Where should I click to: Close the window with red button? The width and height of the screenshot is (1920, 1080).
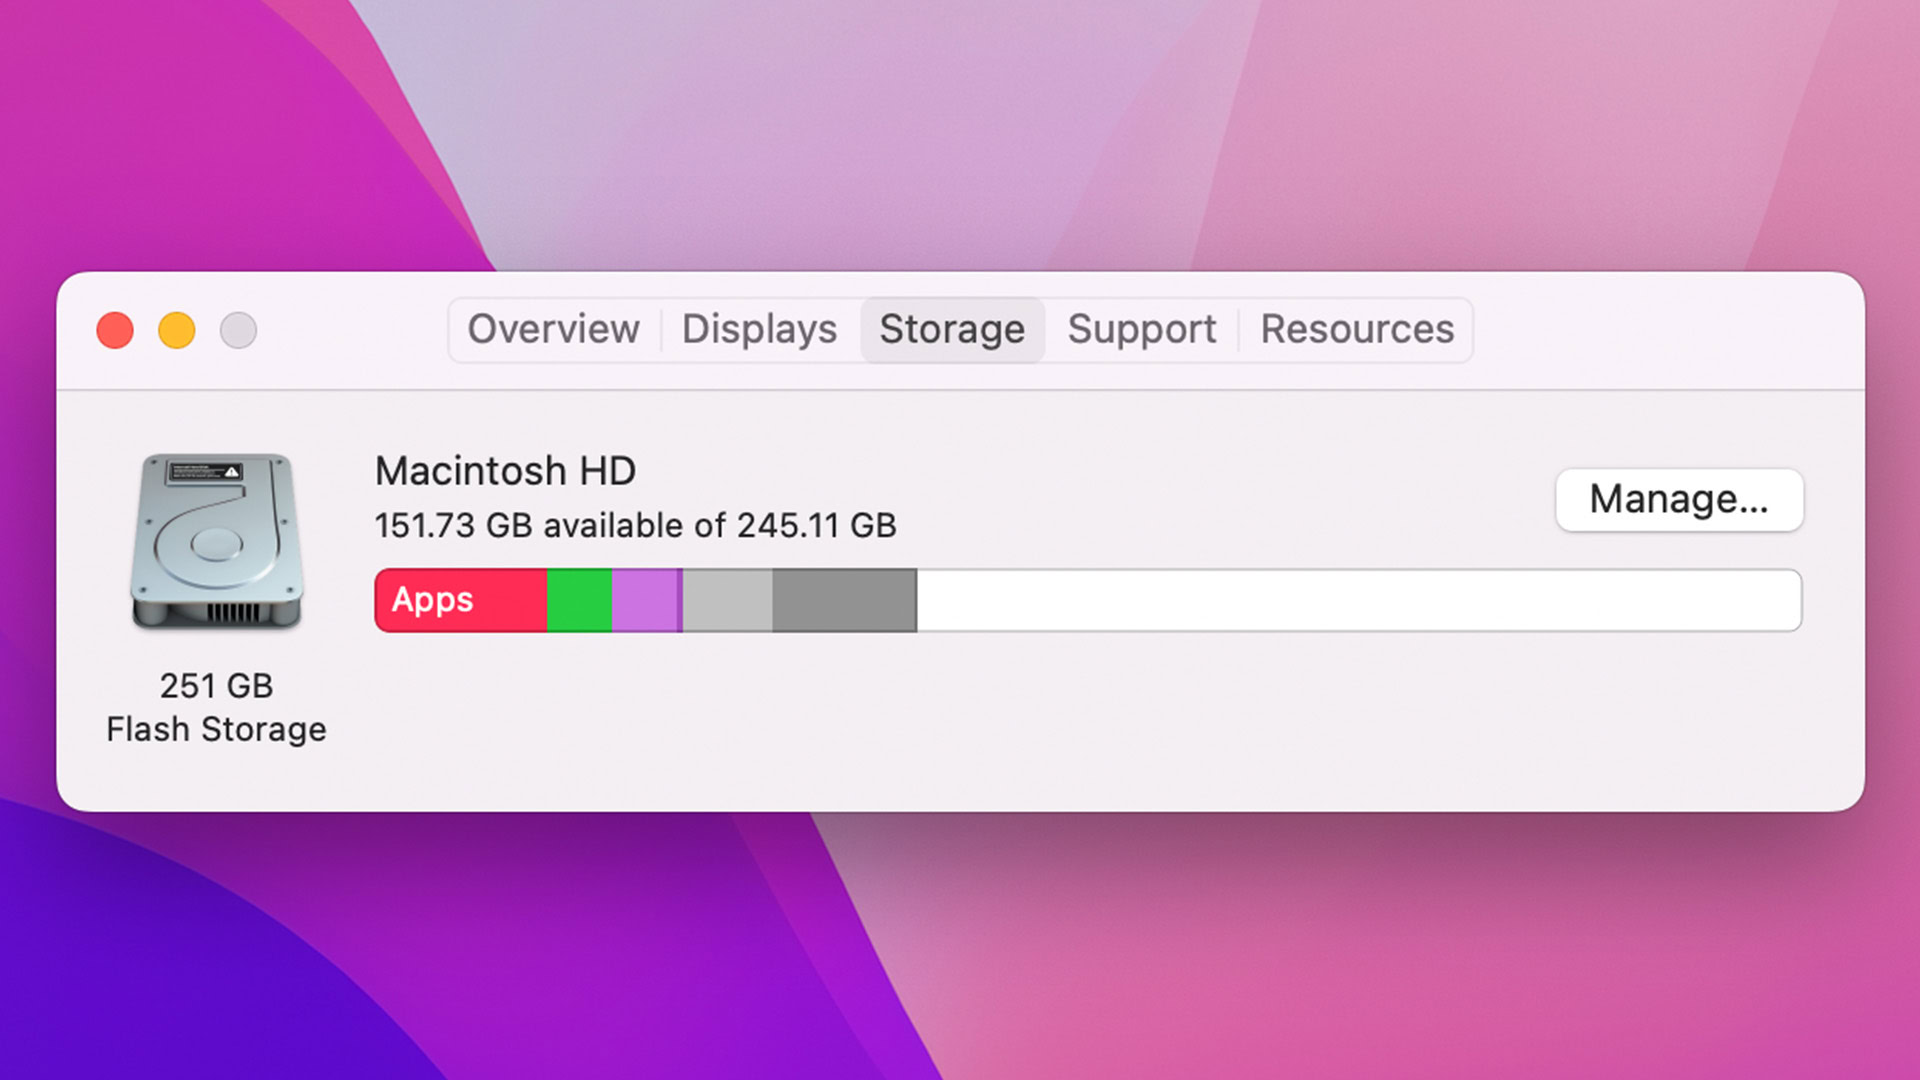[115, 330]
